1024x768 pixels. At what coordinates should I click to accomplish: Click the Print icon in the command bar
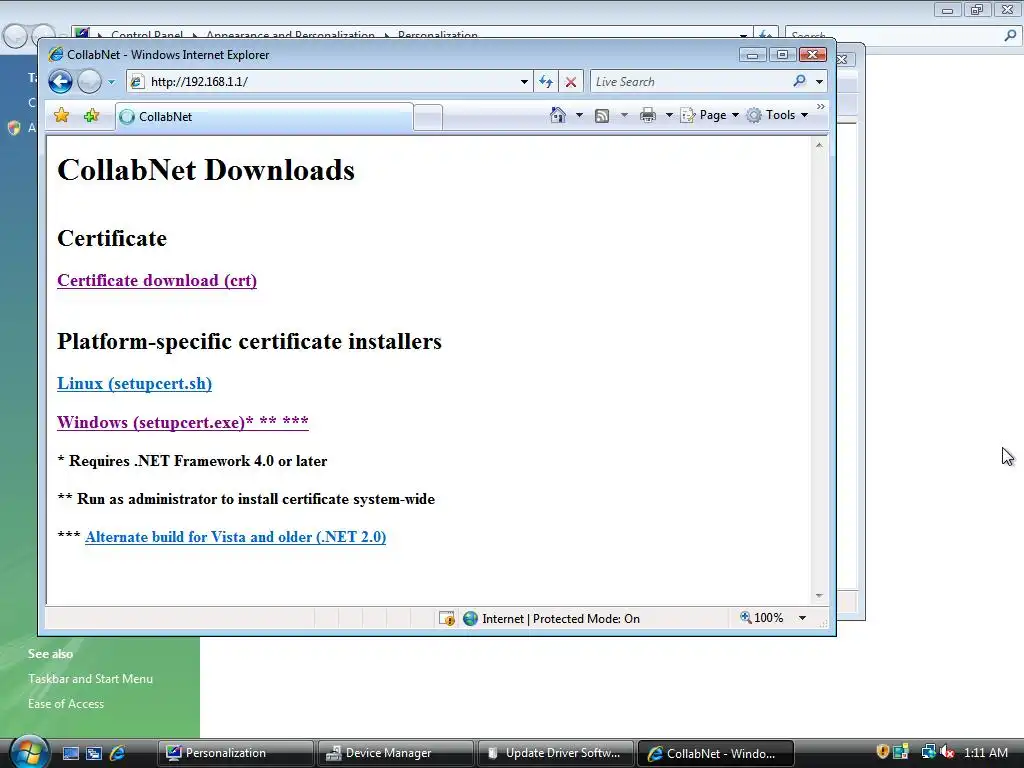click(648, 115)
